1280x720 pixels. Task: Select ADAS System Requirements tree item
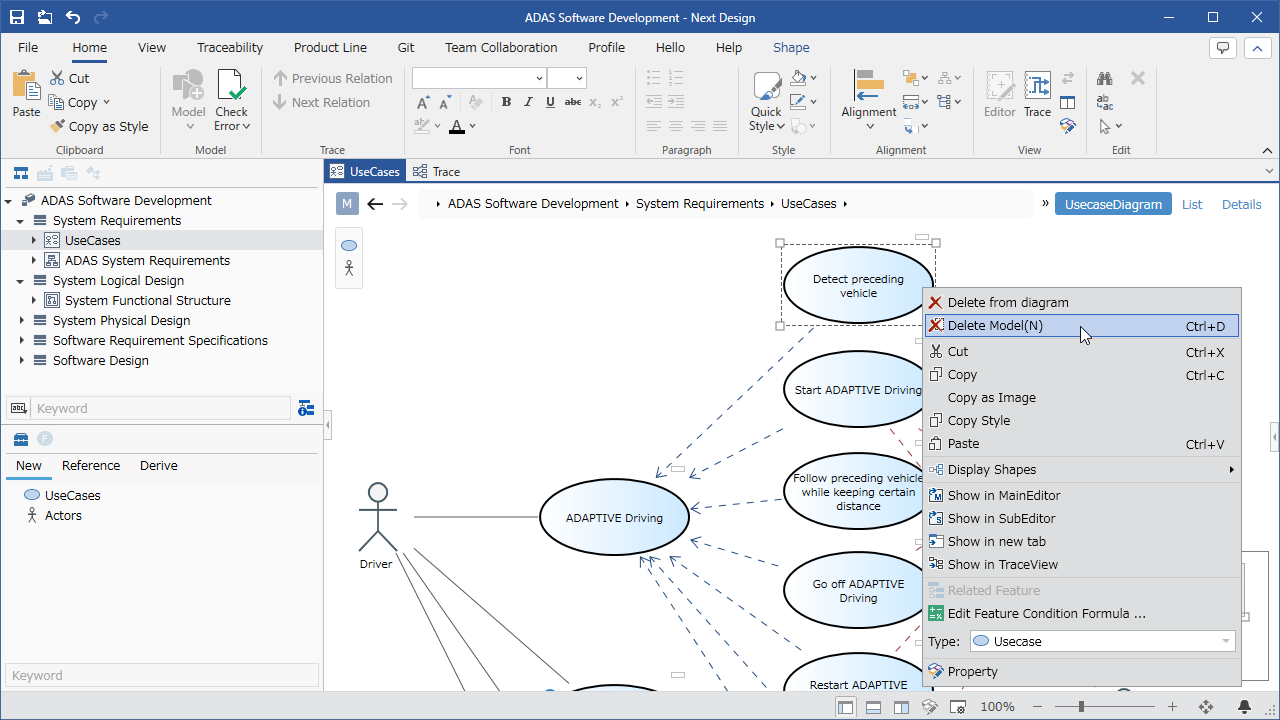147,261
